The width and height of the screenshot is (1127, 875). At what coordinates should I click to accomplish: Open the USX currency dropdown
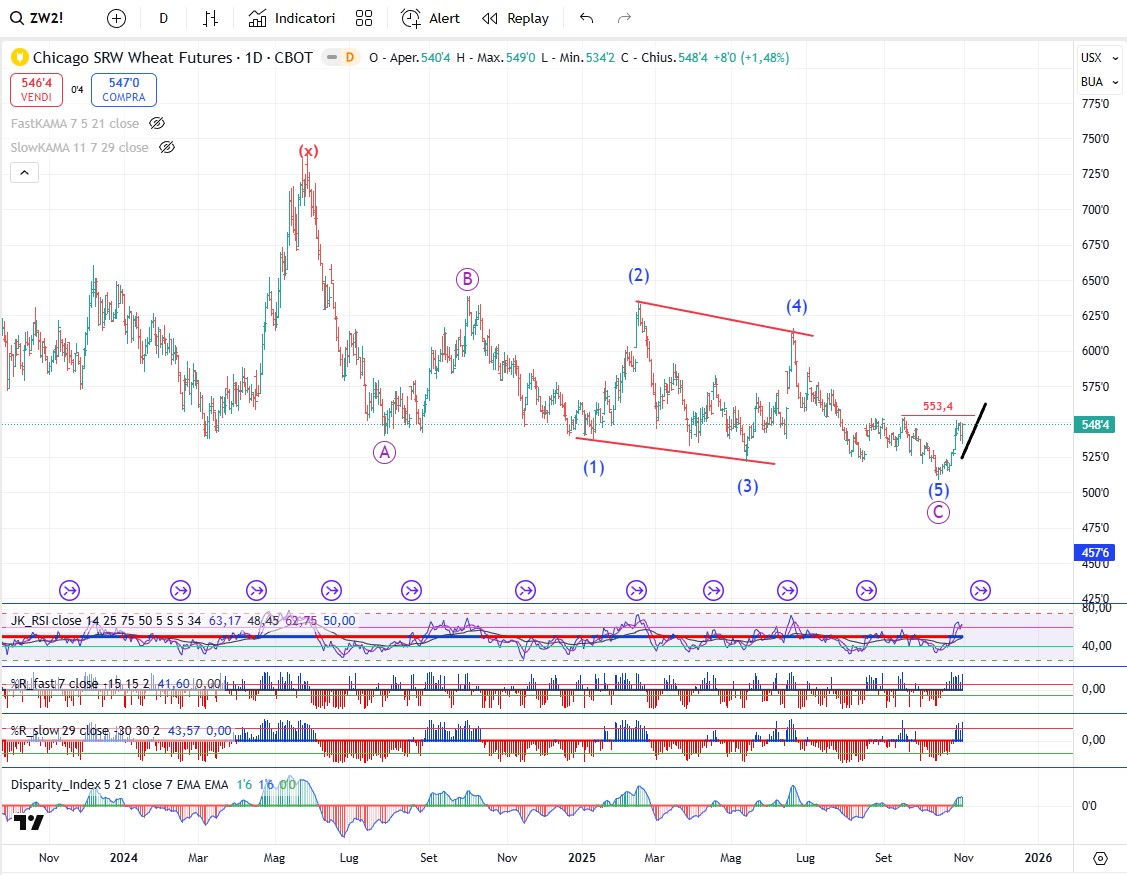pyautogui.click(x=1091, y=57)
